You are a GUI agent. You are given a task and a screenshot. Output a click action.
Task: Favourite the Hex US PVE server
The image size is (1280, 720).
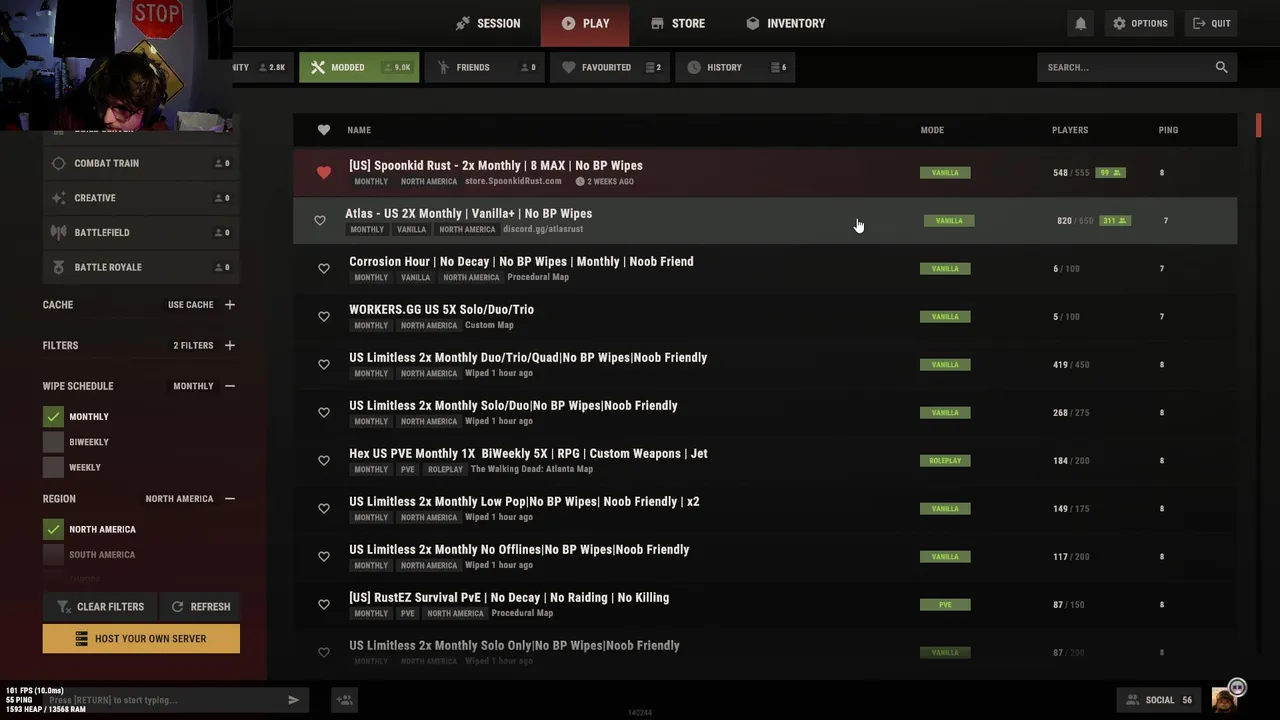click(x=323, y=460)
